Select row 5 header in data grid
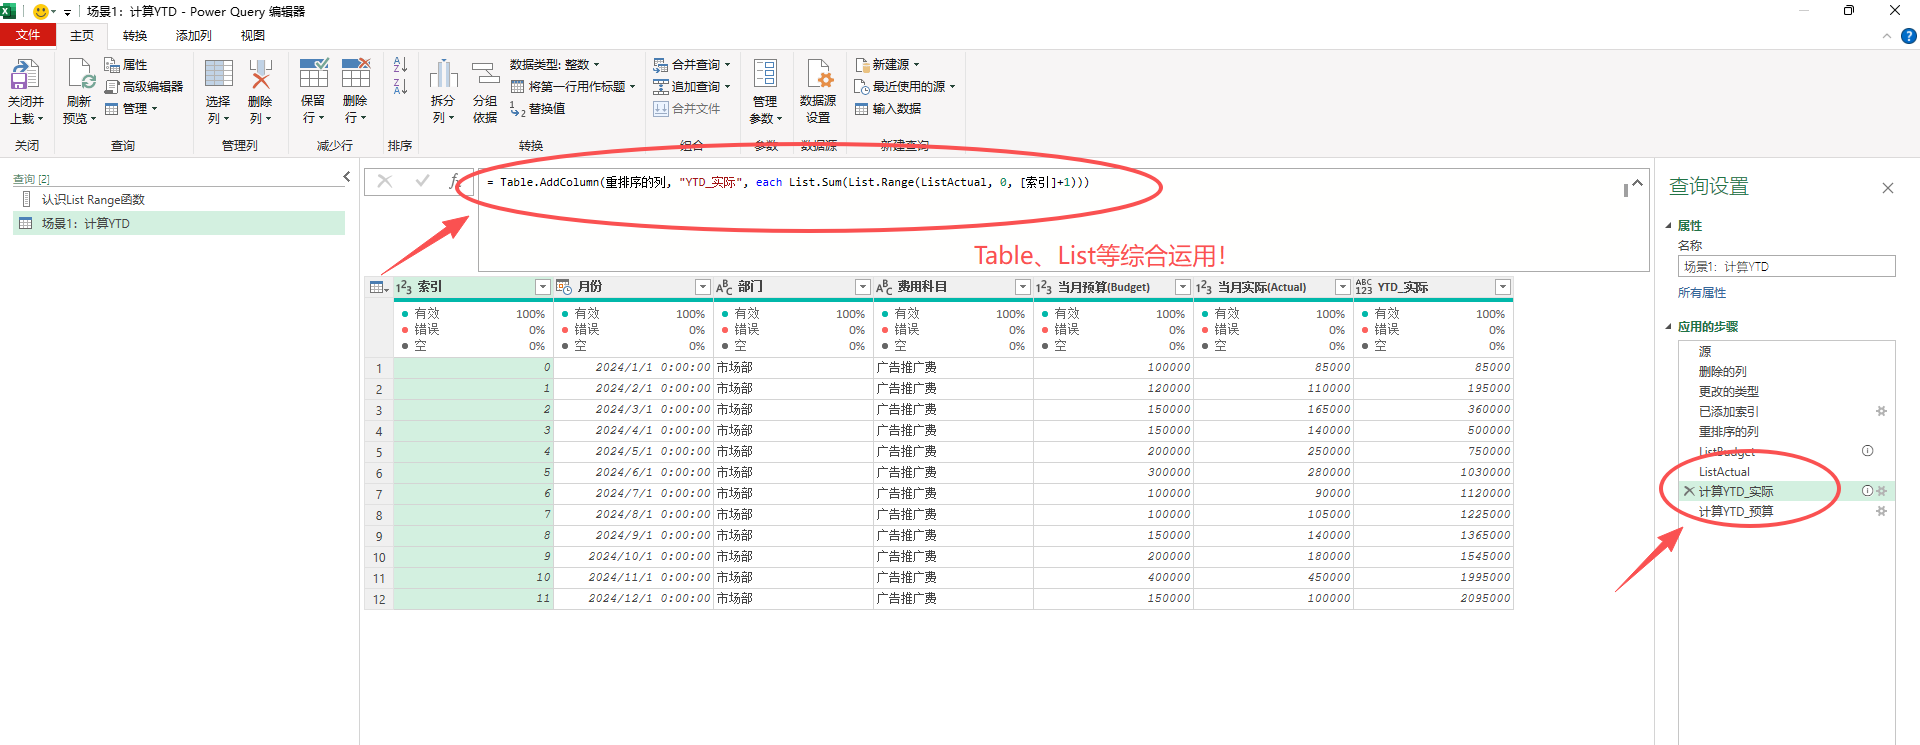This screenshot has height=745, width=1920. (x=379, y=452)
